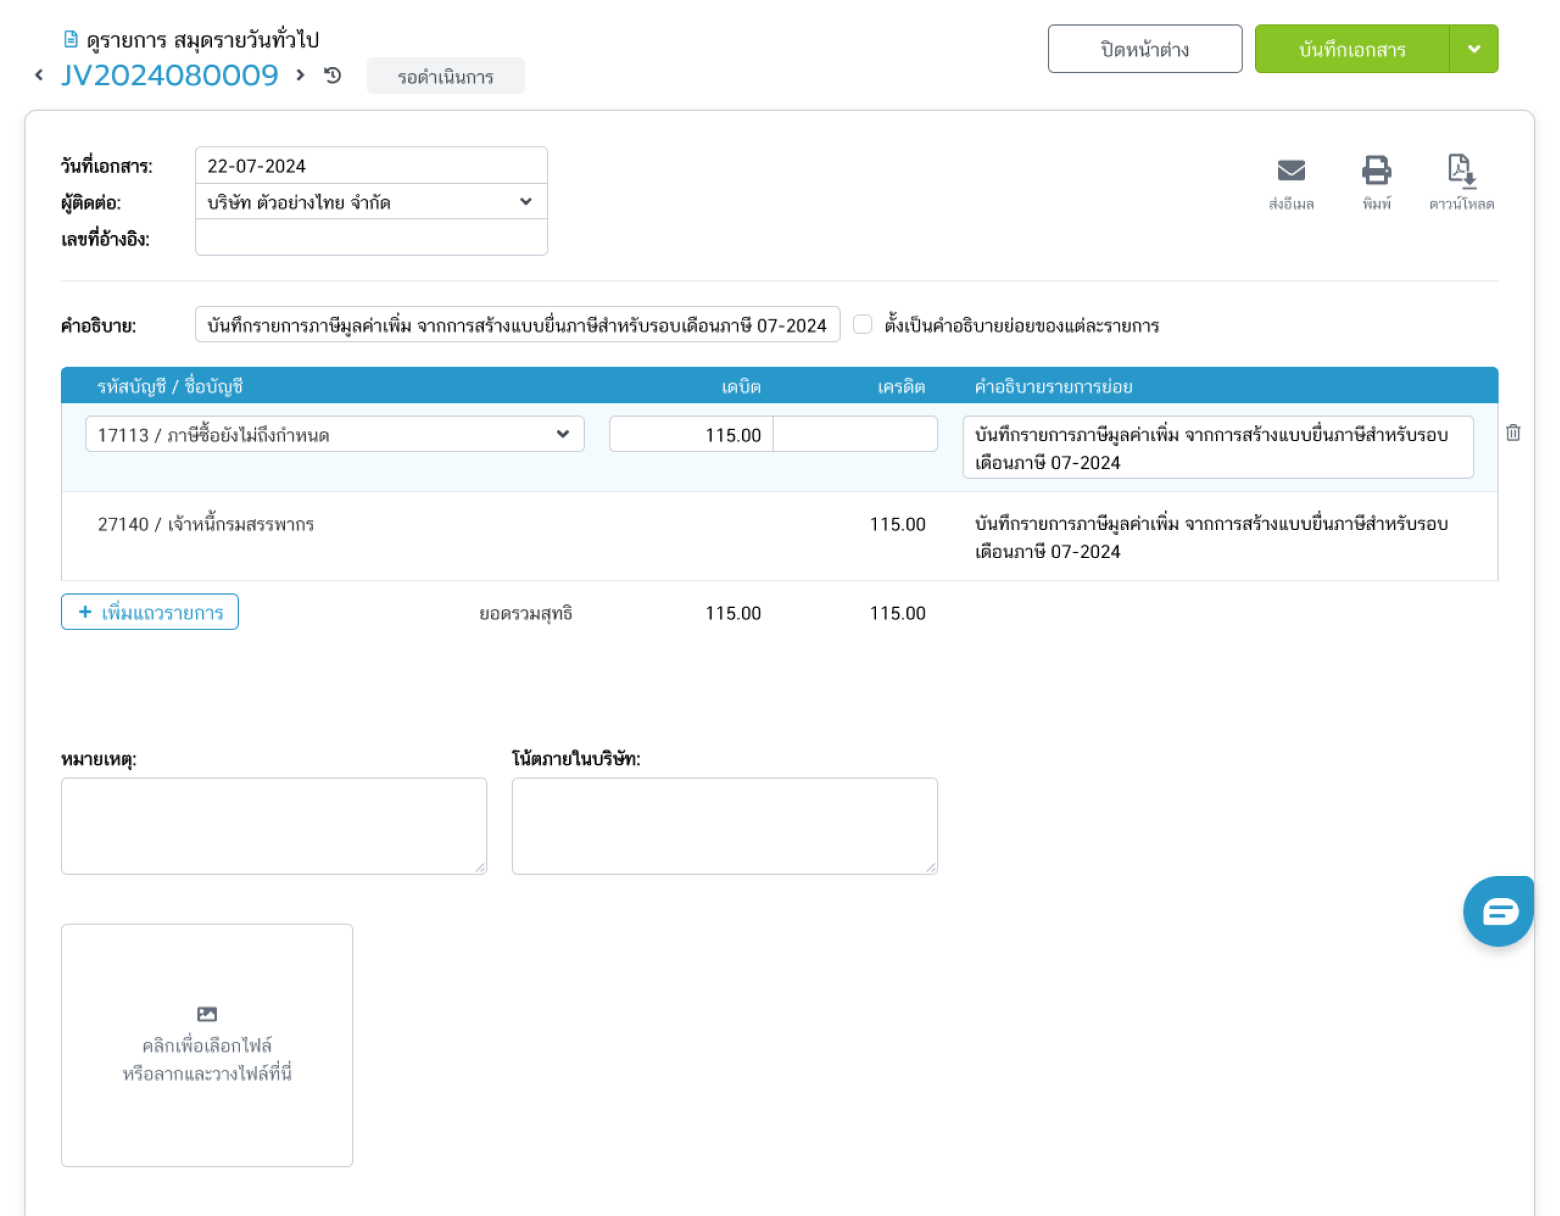
Task: Go to previous document arrow
Action: pos(39,75)
